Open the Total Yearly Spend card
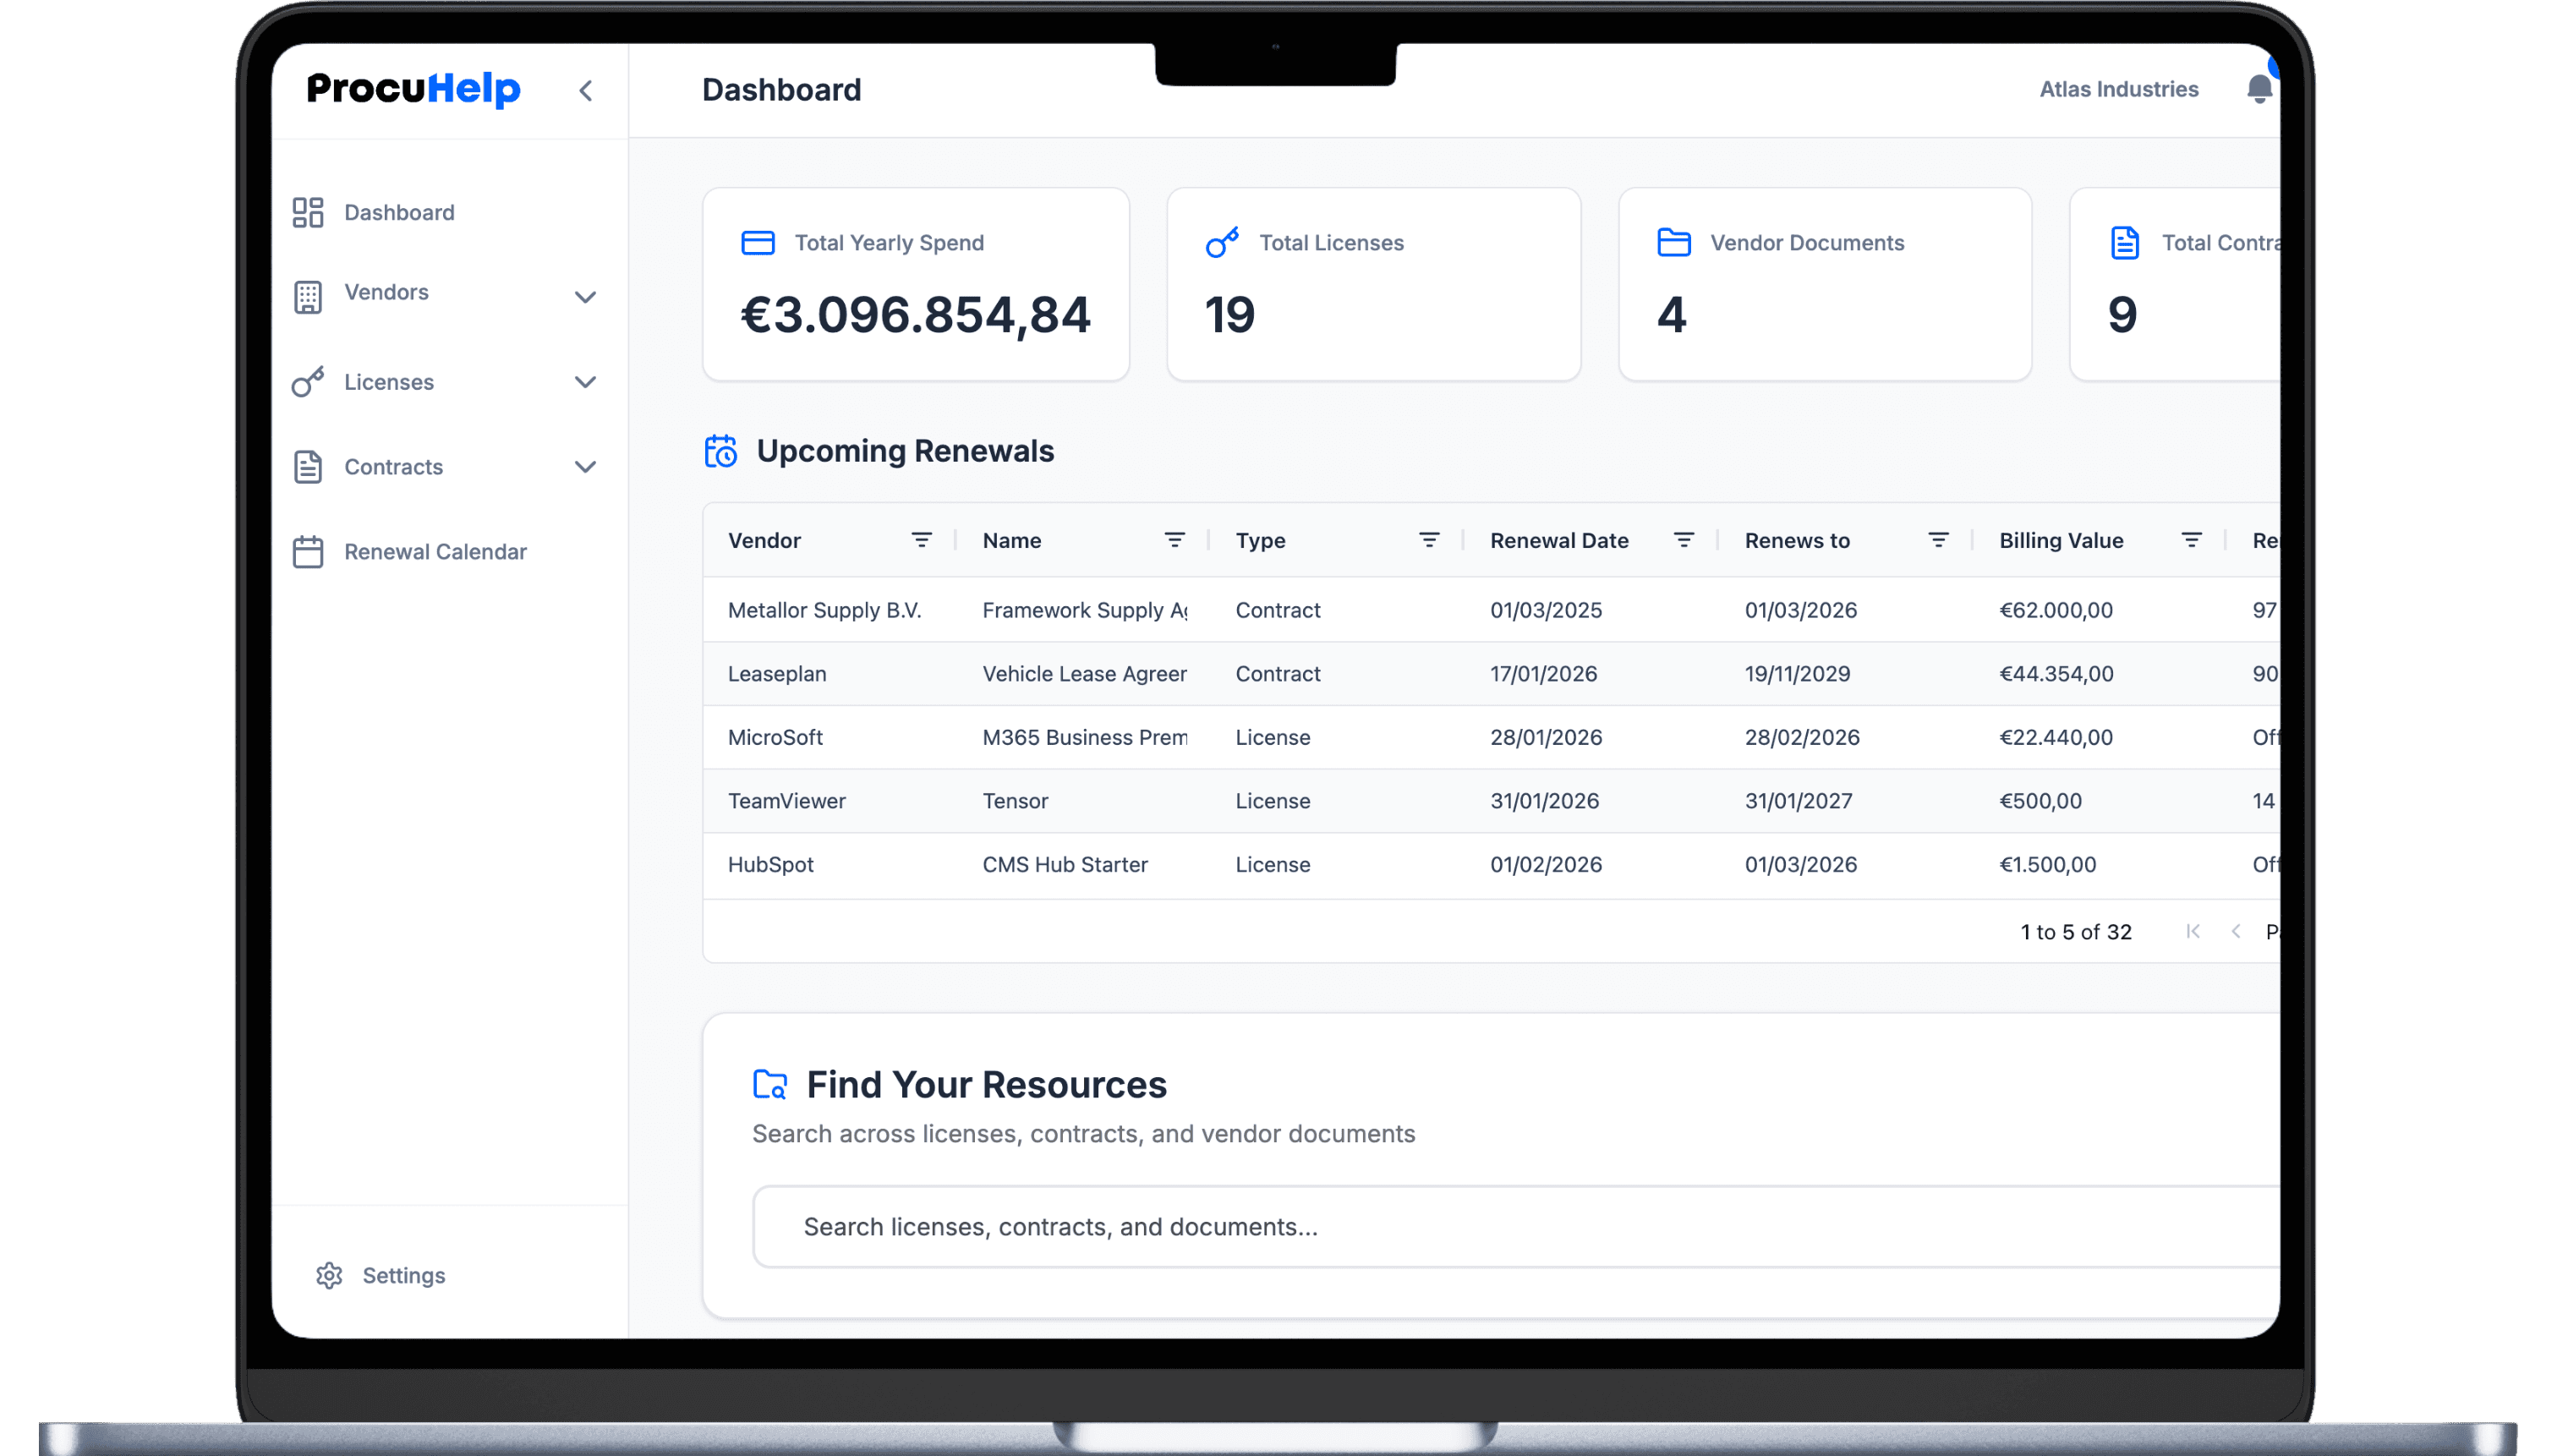The width and height of the screenshot is (2557, 1456). (915, 284)
